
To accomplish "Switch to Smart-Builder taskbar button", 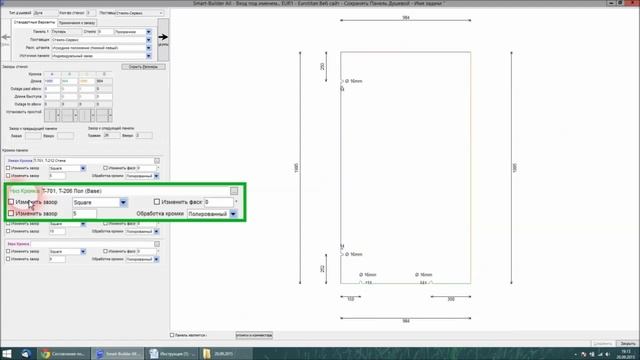I will (118, 354).
